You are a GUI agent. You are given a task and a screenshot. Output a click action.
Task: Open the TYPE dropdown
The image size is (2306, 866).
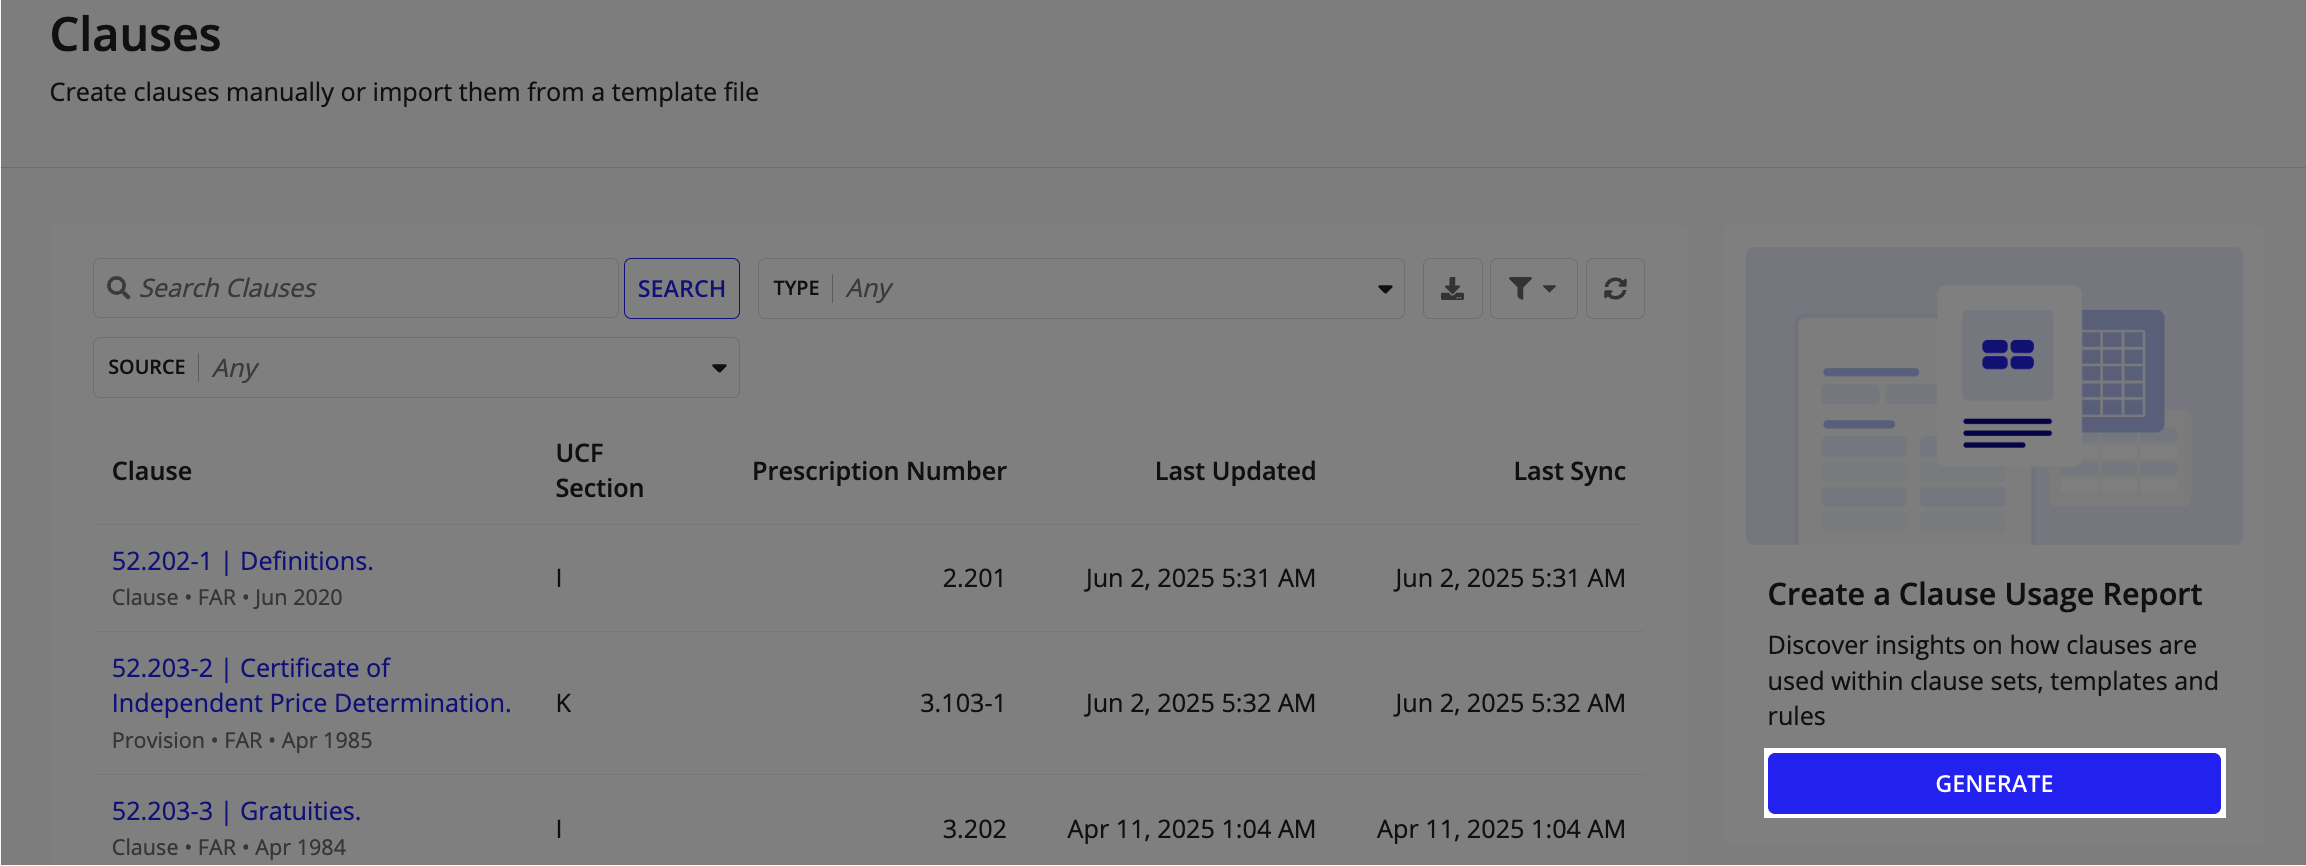(1081, 289)
